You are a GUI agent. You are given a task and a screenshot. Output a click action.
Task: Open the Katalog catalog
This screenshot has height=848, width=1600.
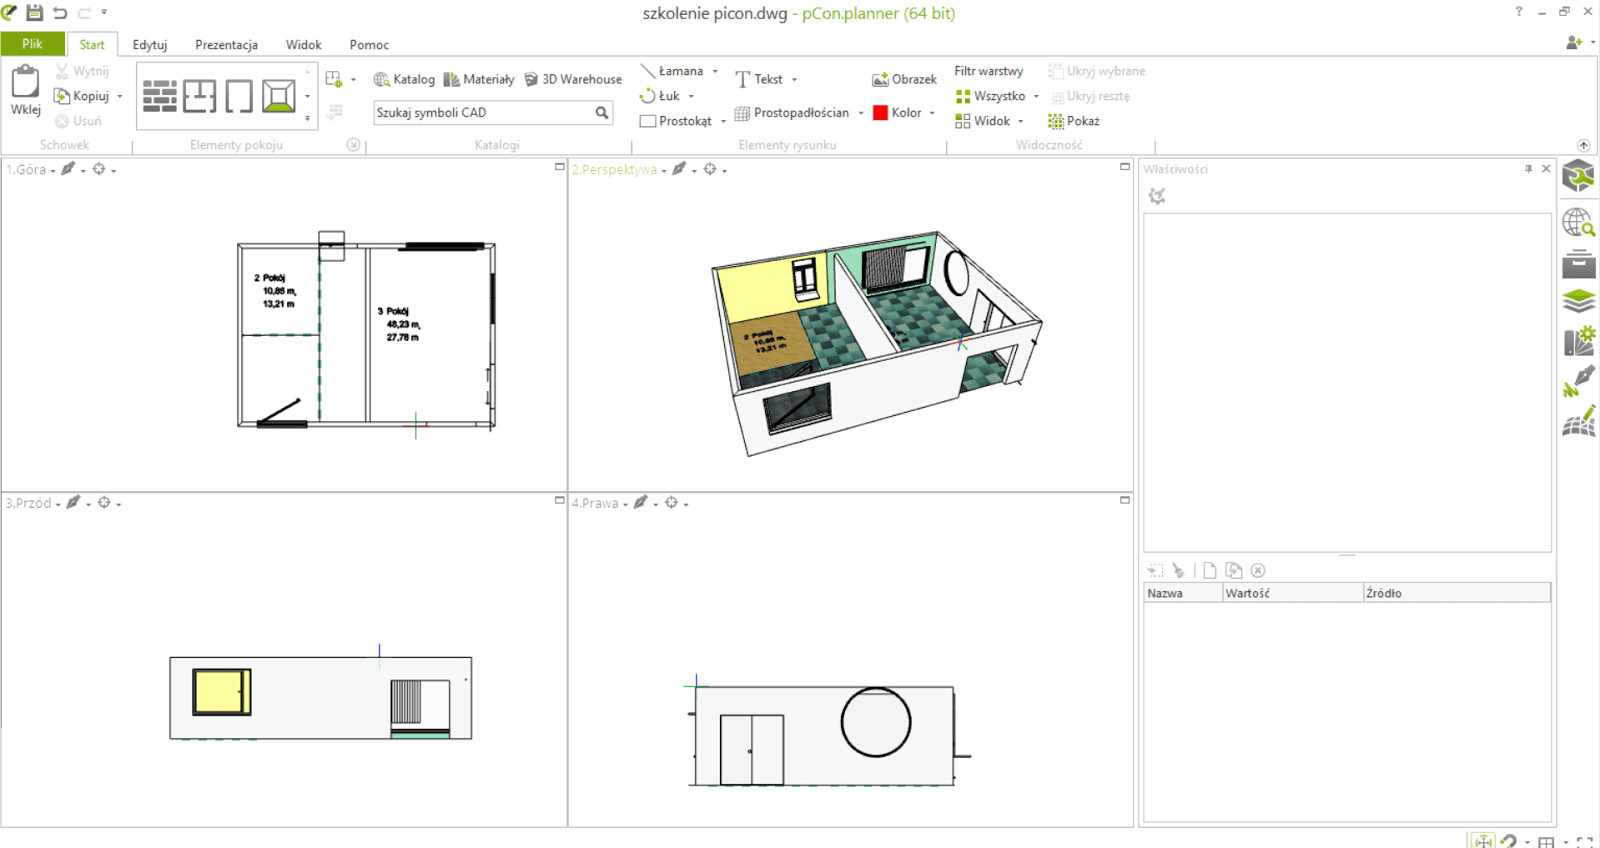(x=404, y=79)
